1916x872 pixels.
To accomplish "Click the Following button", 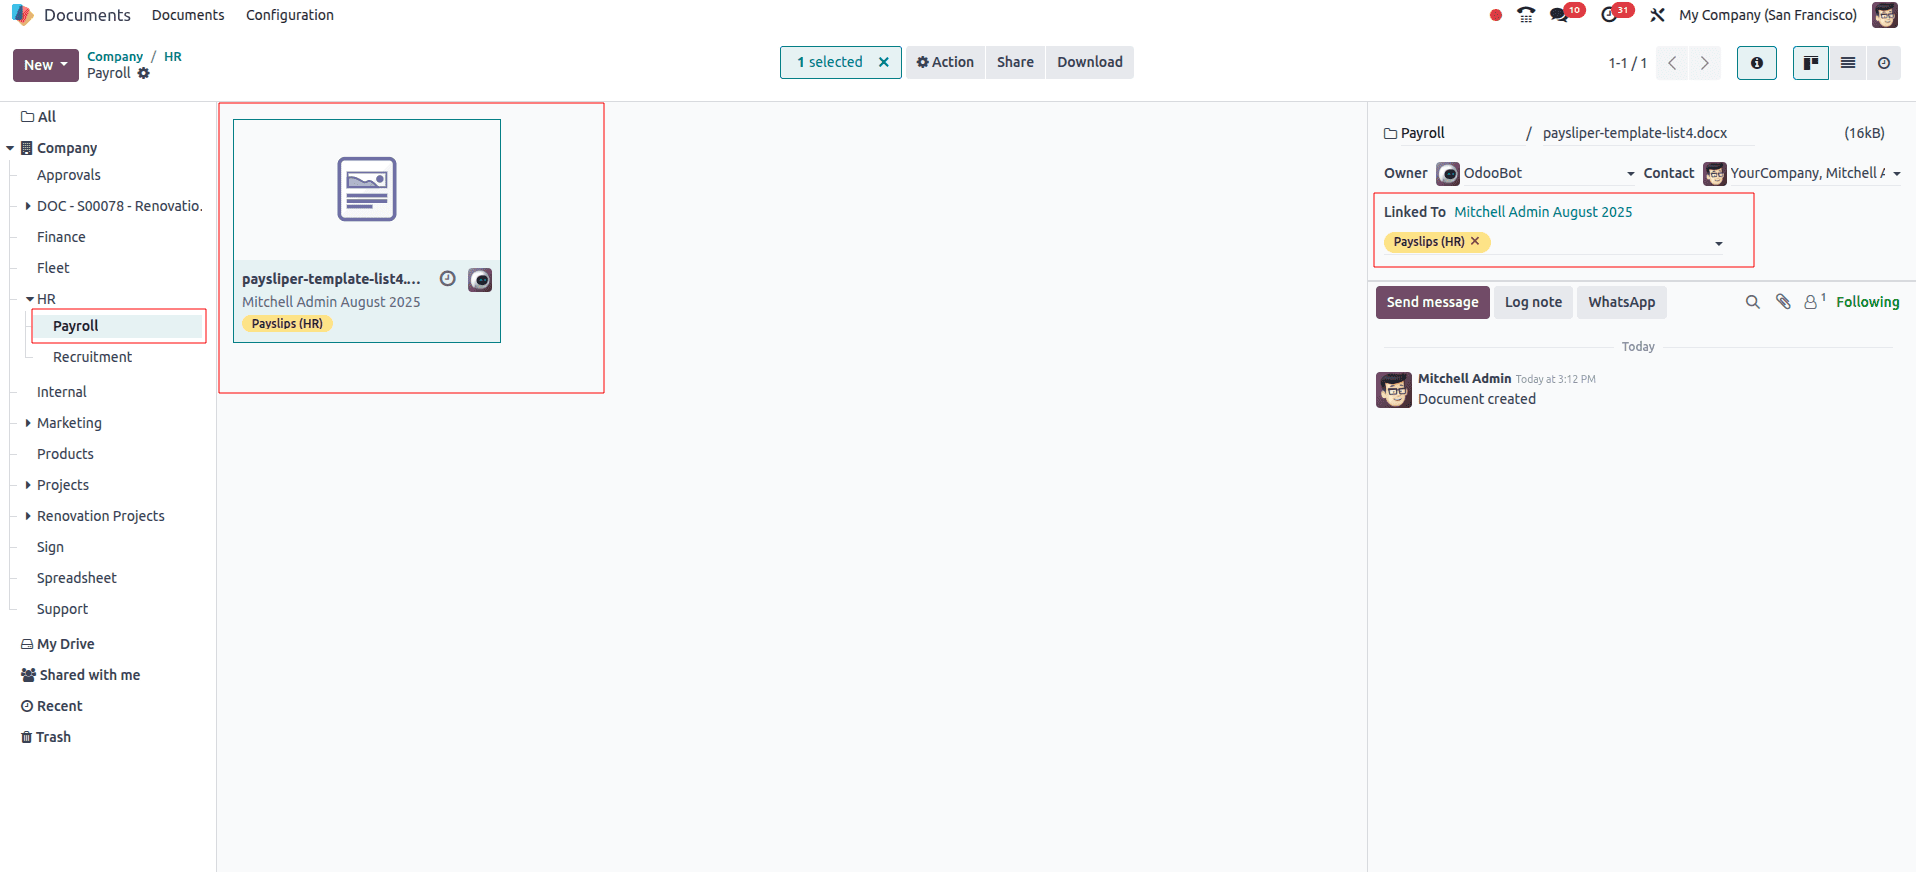I will tap(1867, 302).
